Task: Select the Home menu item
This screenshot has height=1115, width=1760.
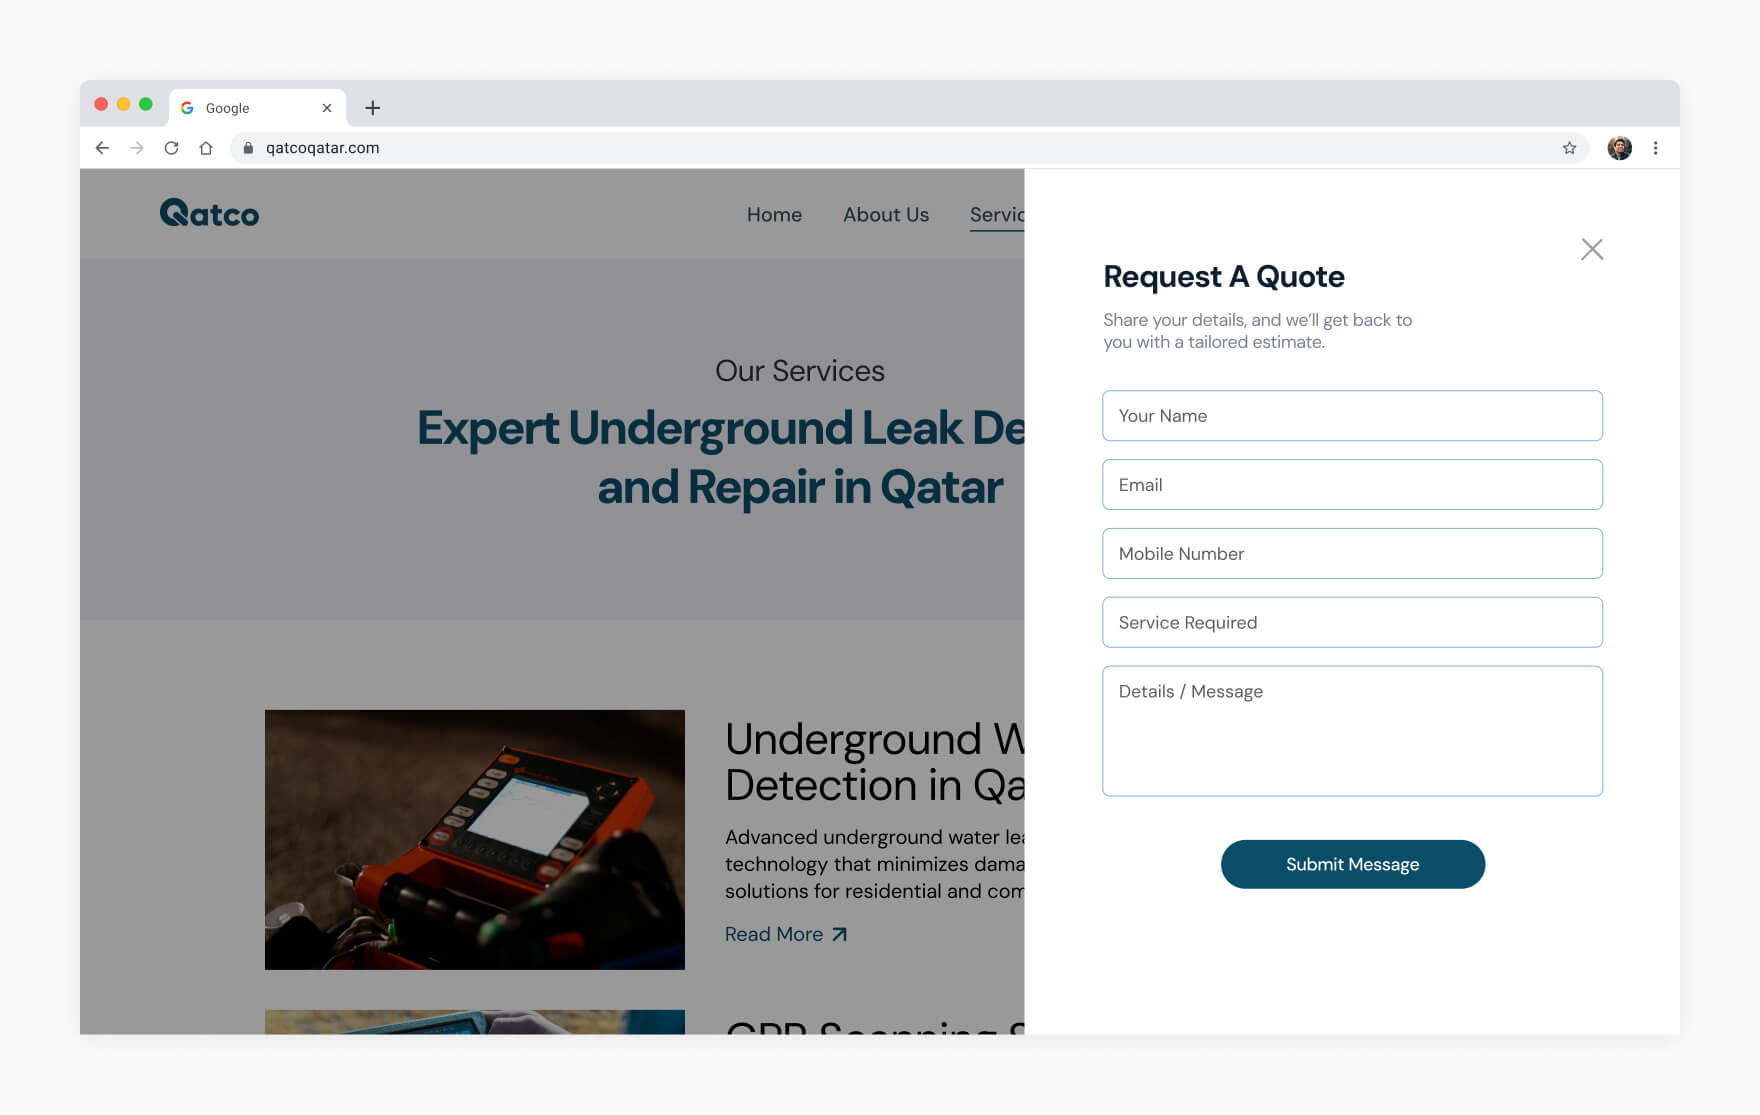Action: [x=774, y=214]
